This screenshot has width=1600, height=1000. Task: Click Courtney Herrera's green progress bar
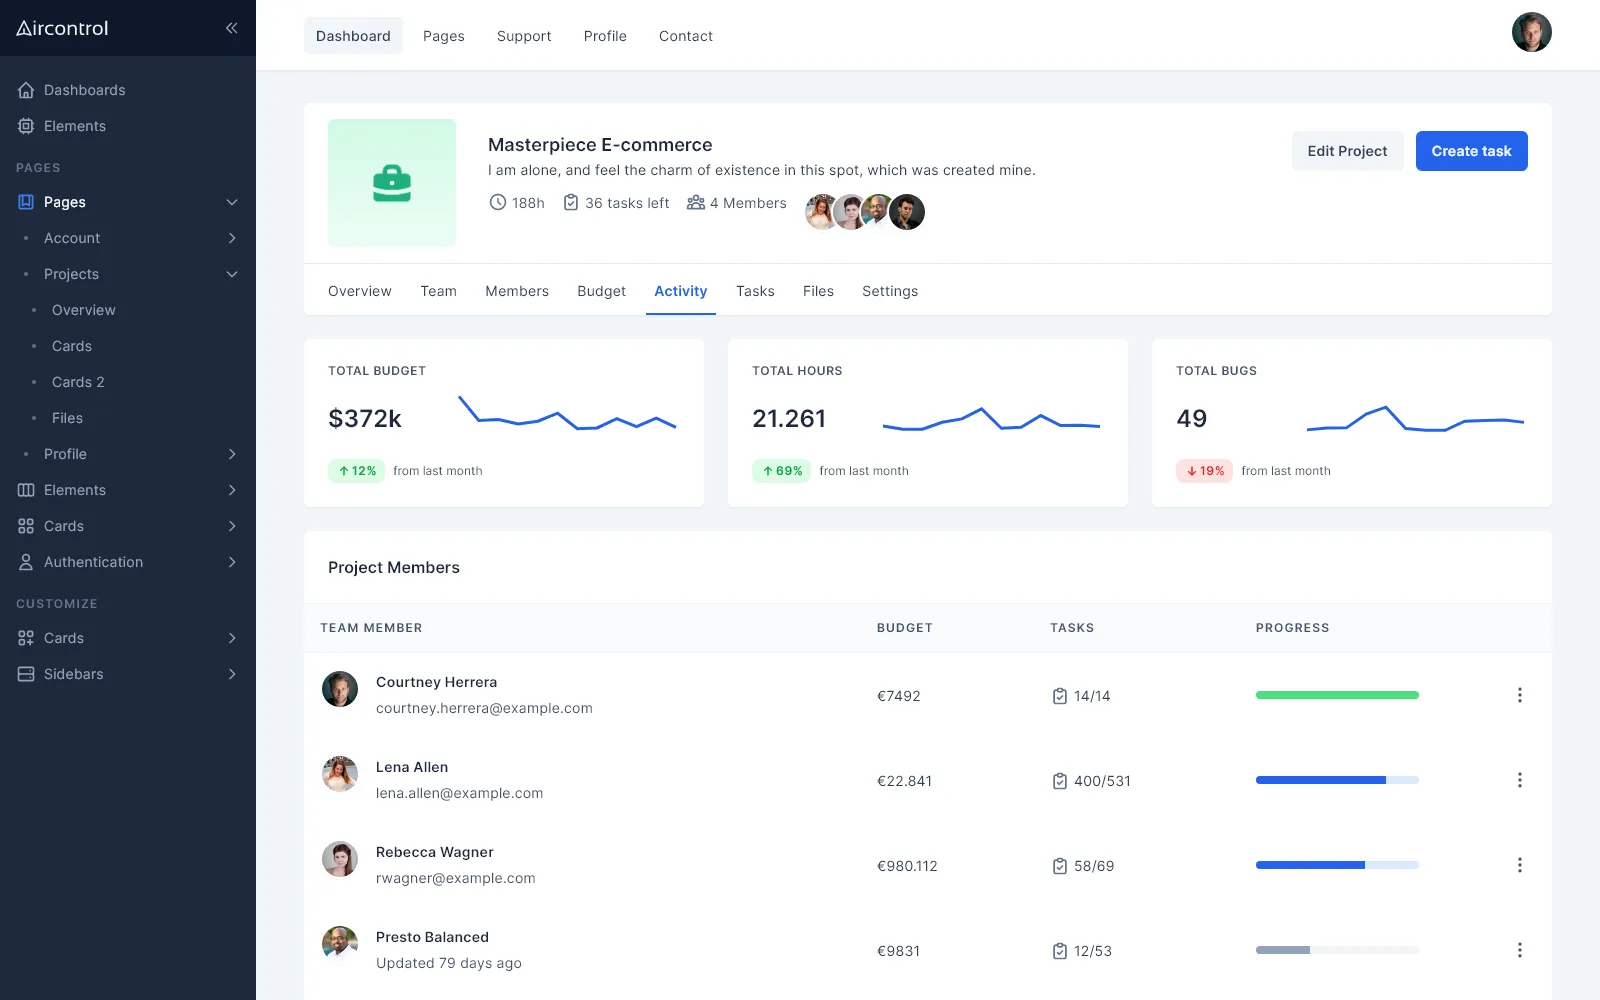point(1337,695)
